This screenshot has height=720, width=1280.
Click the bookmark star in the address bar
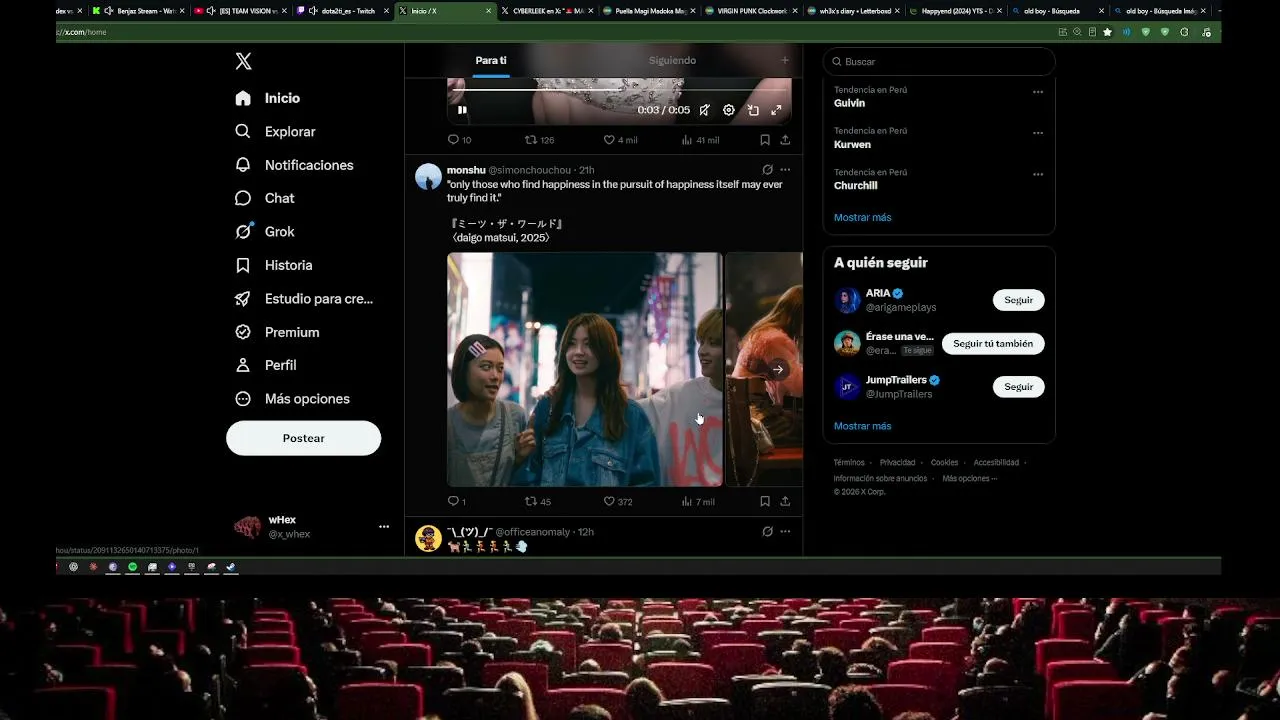pos(1107,32)
